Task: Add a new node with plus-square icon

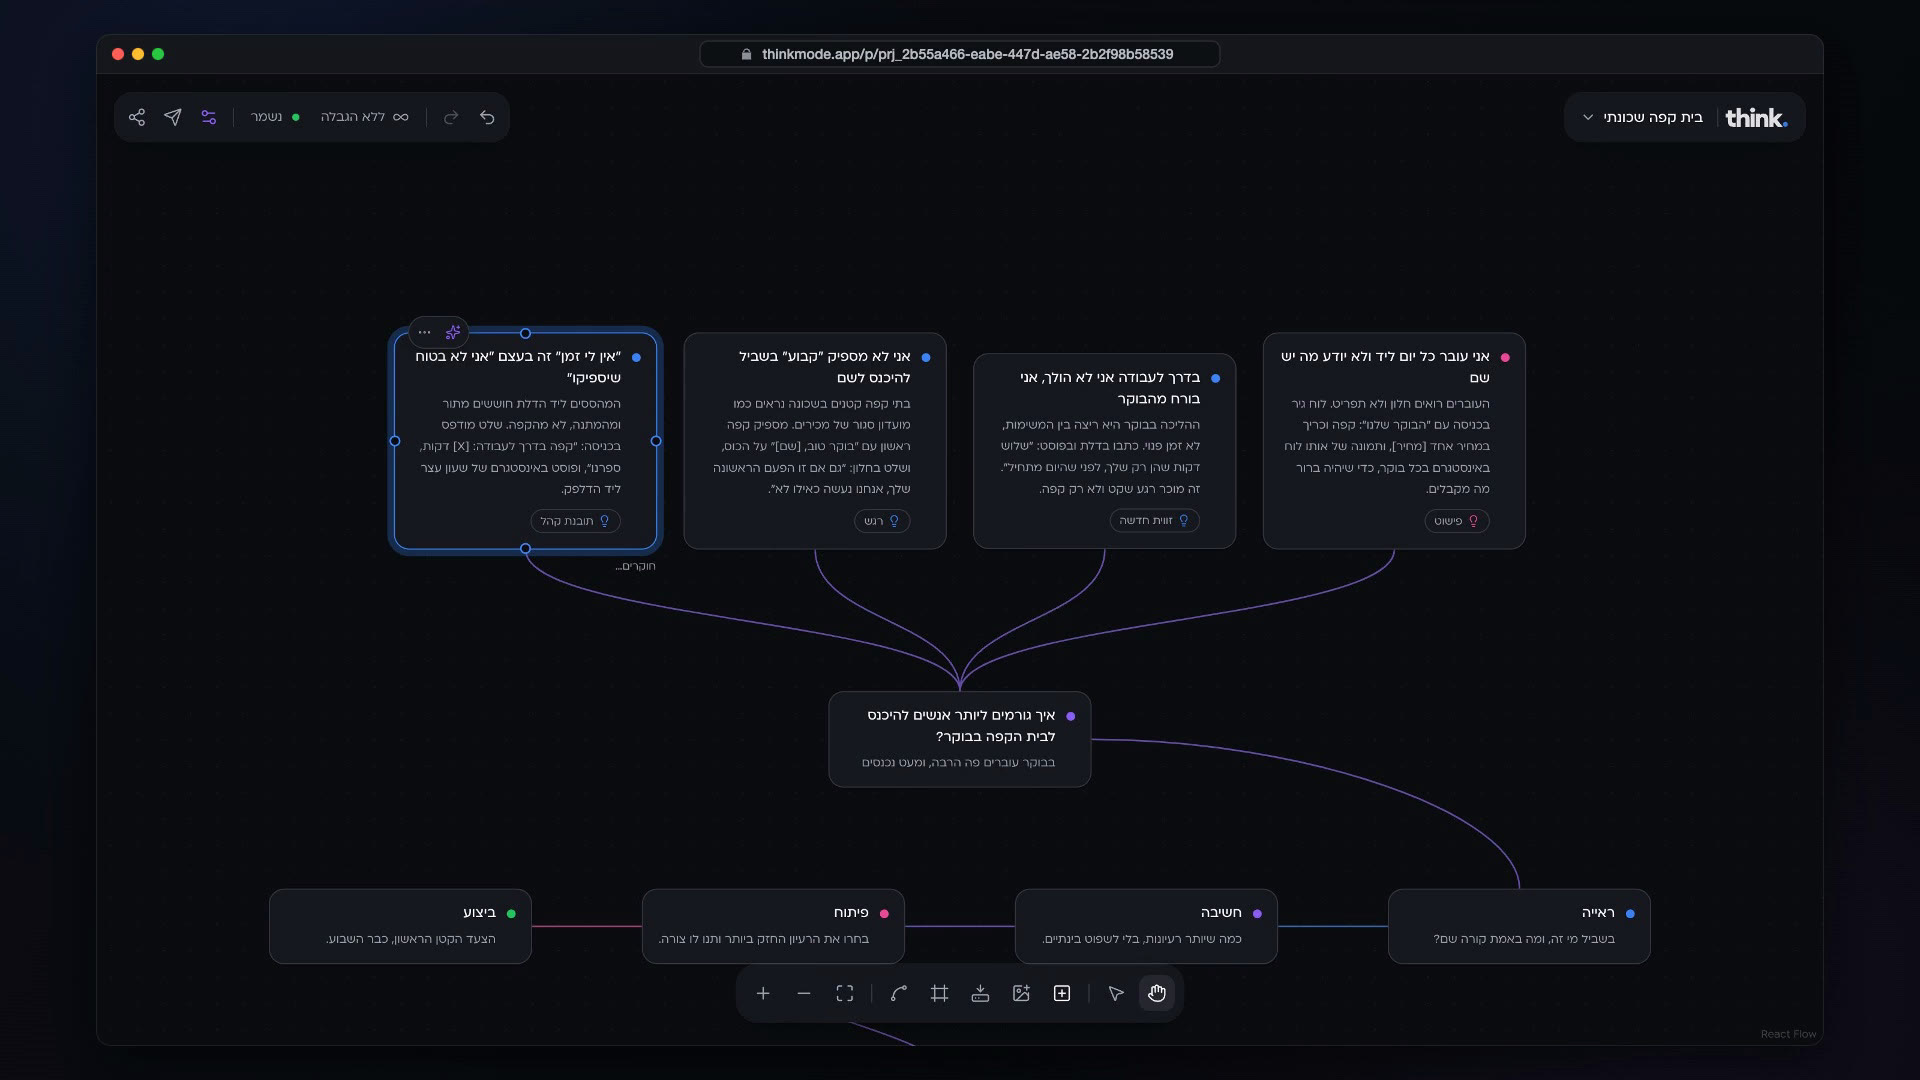Action: pyautogui.click(x=1062, y=993)
